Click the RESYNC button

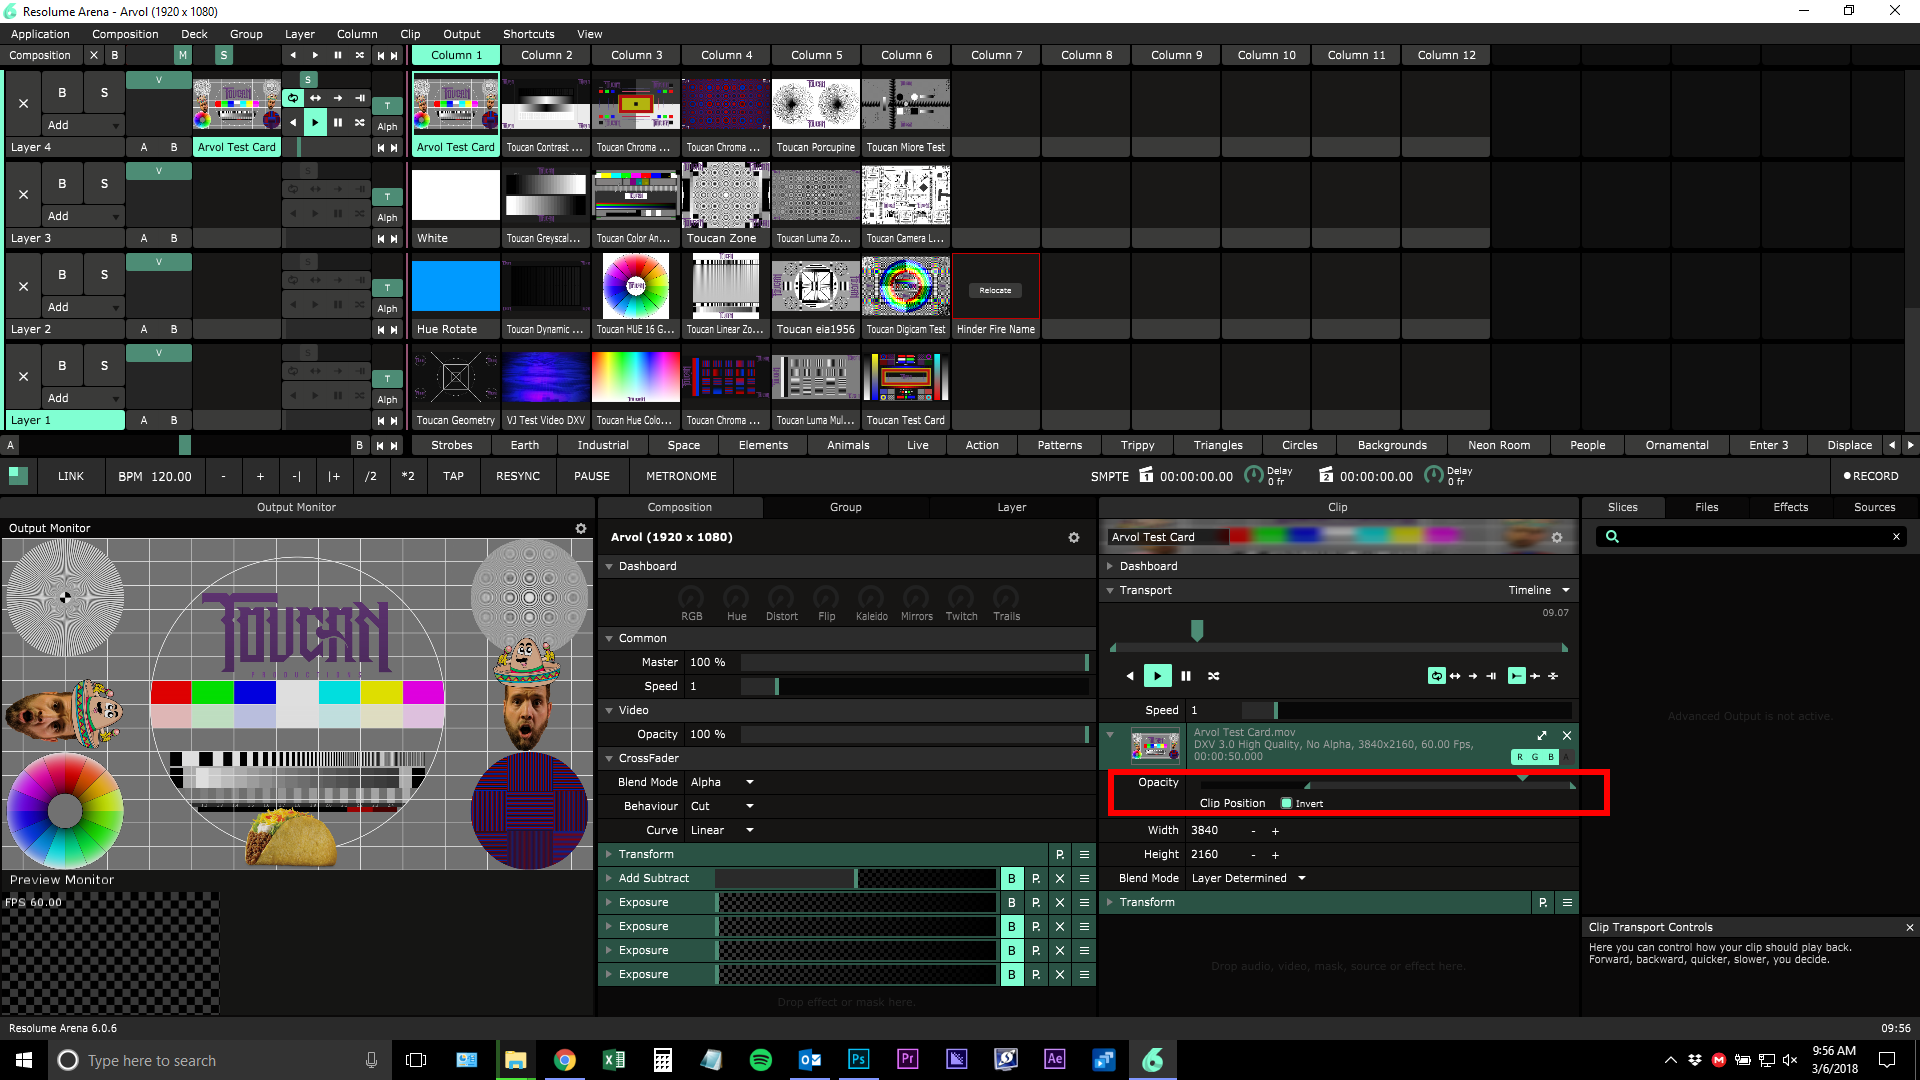[518, 476]
